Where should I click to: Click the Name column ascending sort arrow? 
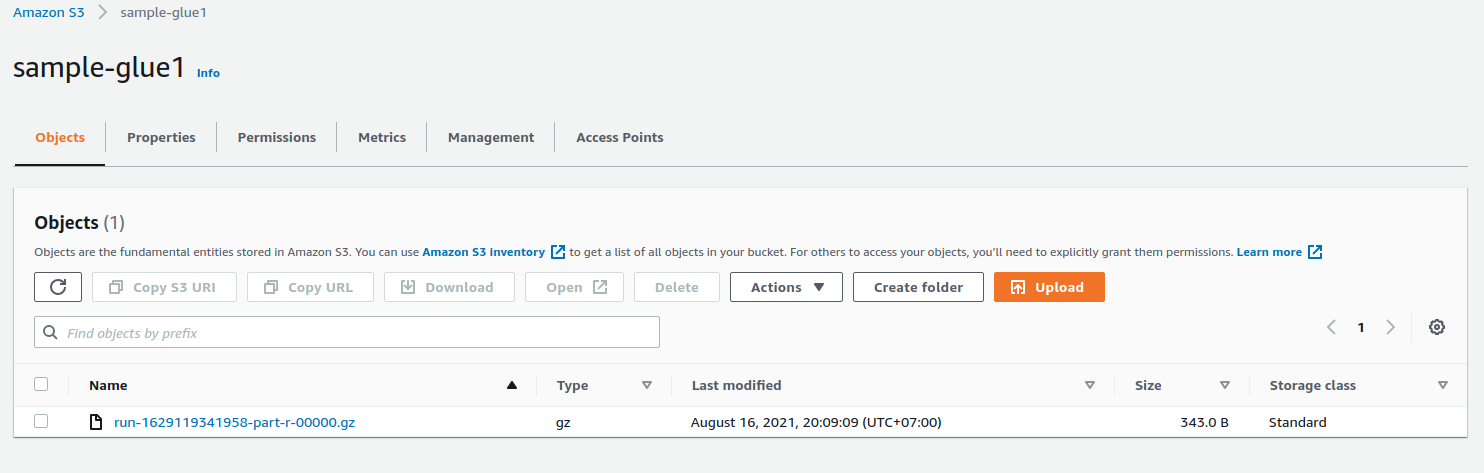coord(512,385)
